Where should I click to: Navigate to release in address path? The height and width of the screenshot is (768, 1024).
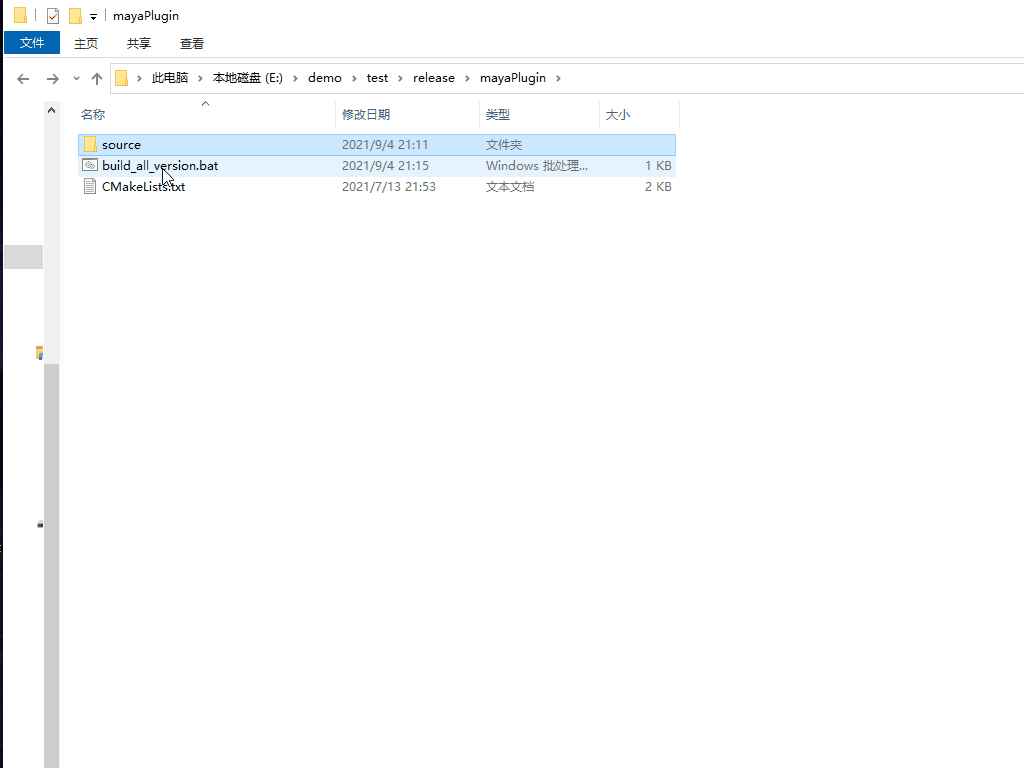coord(433,78)
